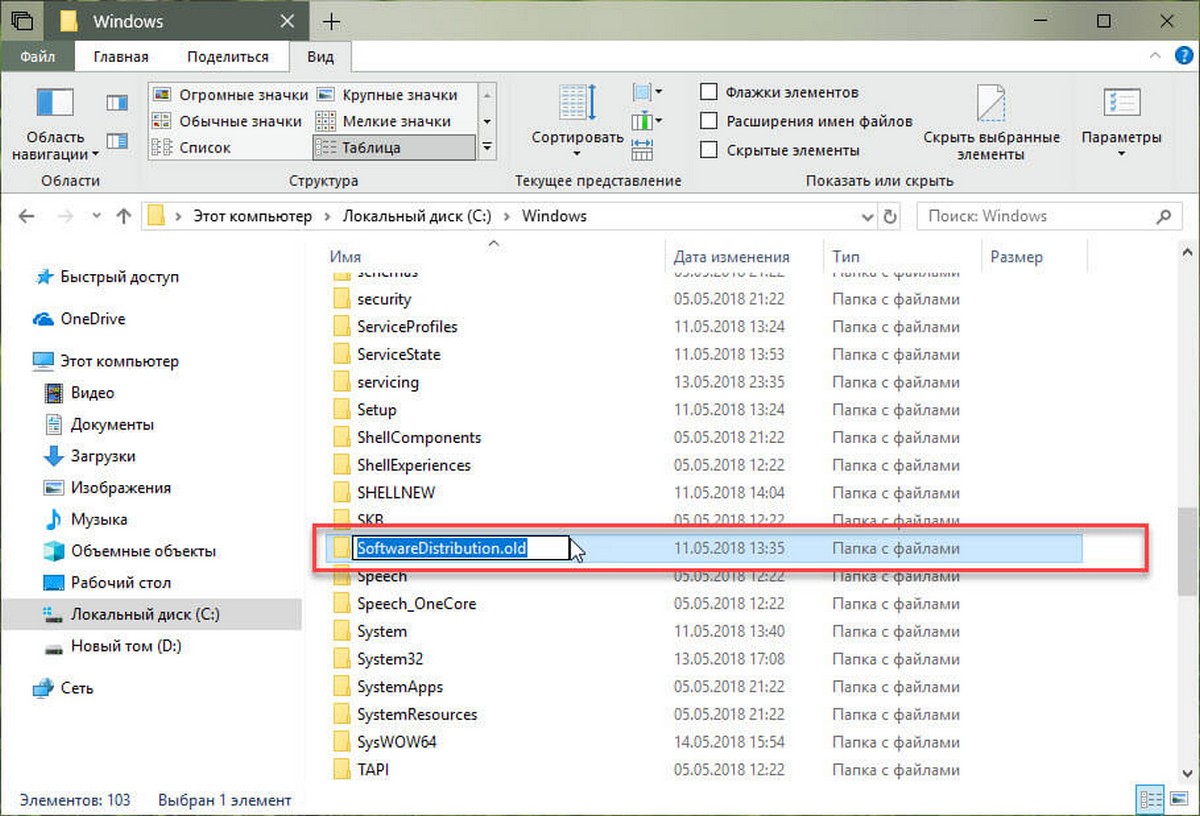Screen dimensions: 1200x816
Task: Switch to the Главная ribbon tab
Action: [x=121, y=57]
